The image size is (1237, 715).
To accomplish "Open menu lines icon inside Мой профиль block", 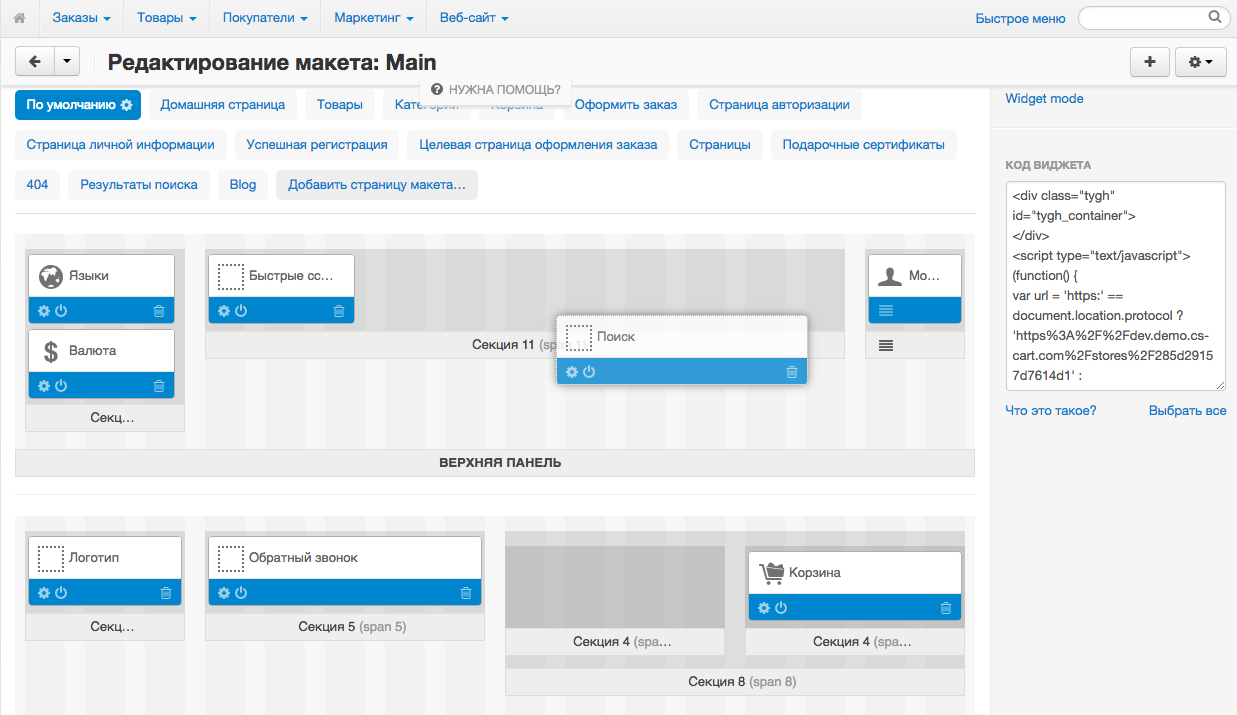I will (886, 311).
